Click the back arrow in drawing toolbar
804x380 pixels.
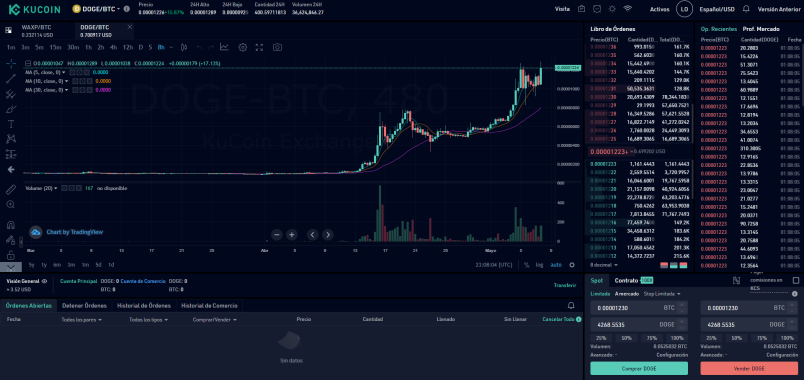(x=11, y=169)
